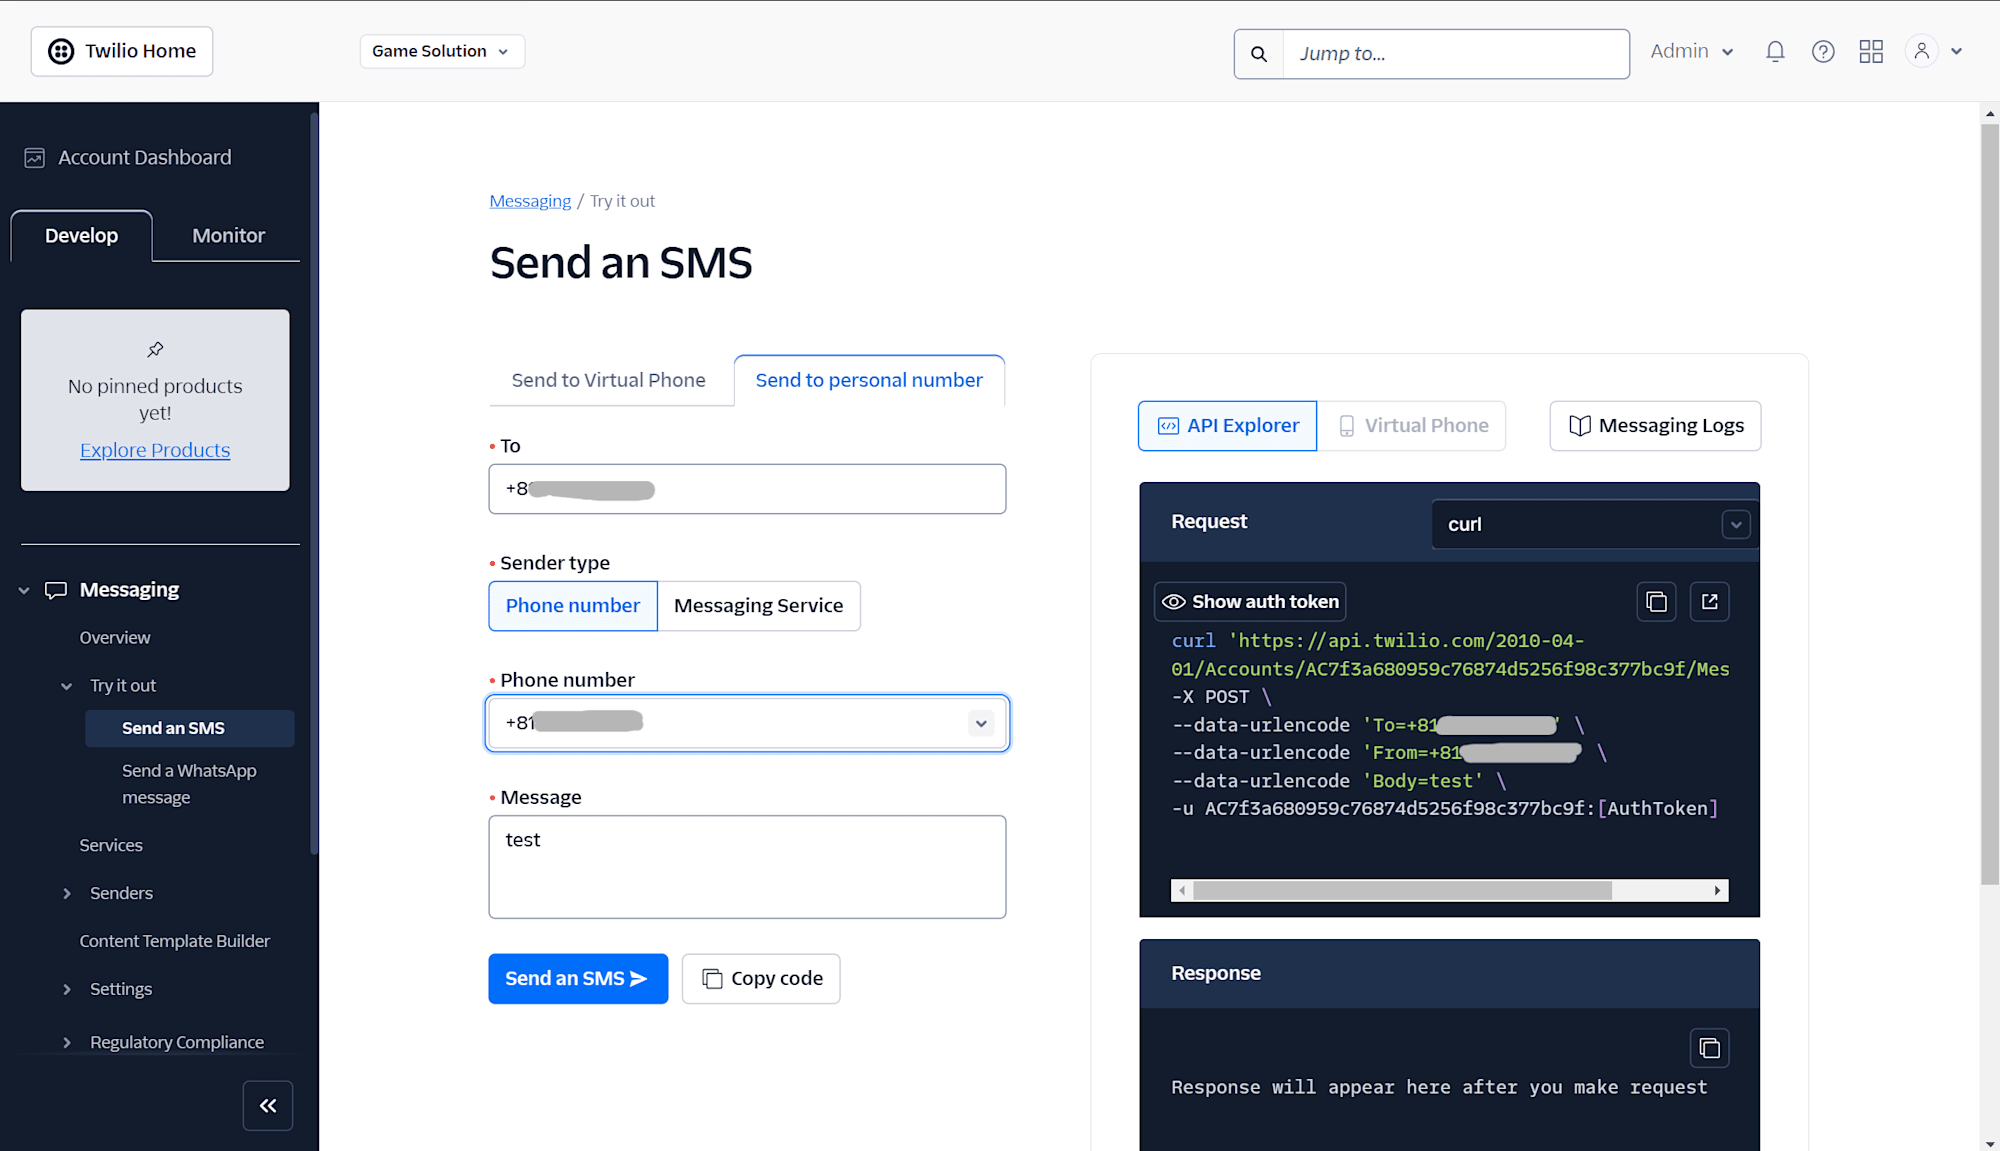Open the Game Solution account dropdown
This screenshot has height=1151, width=2000.
pyautogui.click(x=442, y=51)
